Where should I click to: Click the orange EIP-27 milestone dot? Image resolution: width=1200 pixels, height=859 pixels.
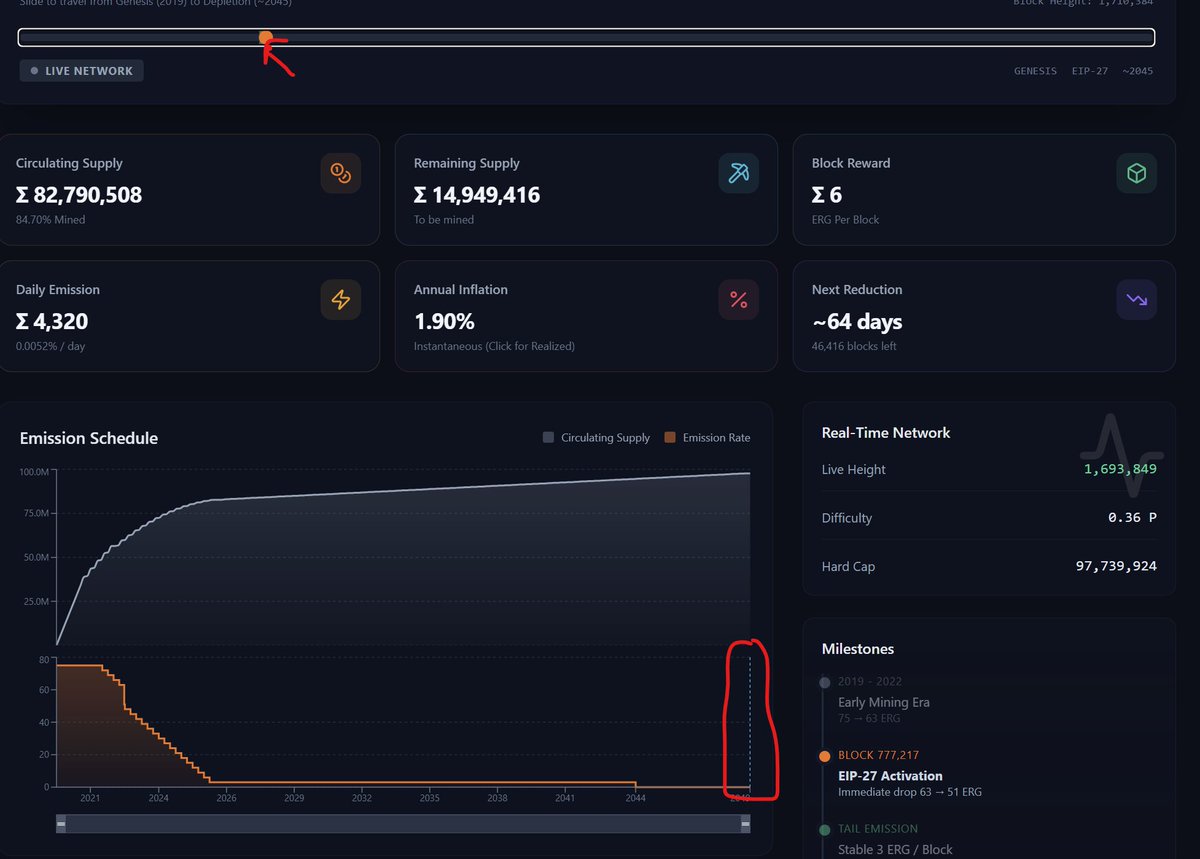tap(824, 757)
